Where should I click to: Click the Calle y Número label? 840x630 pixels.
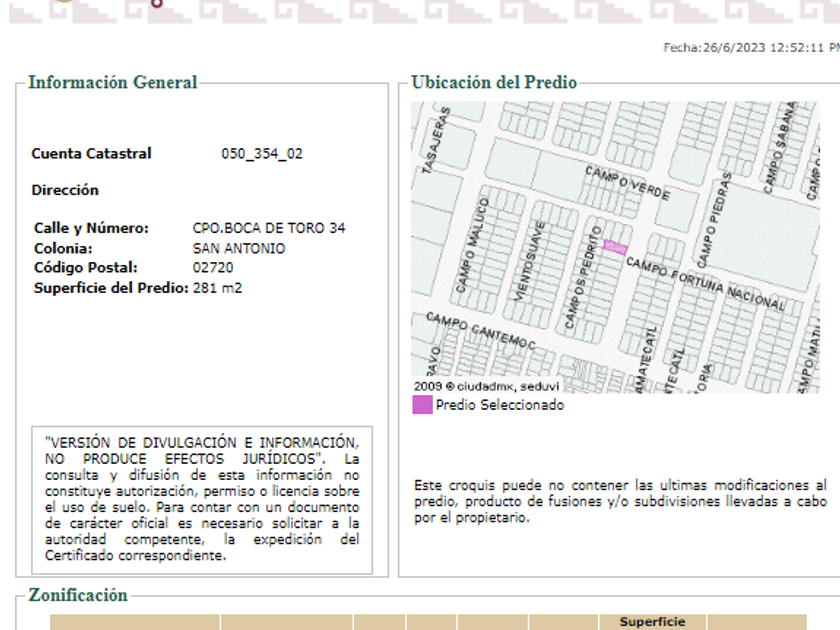tap(91, 228)
